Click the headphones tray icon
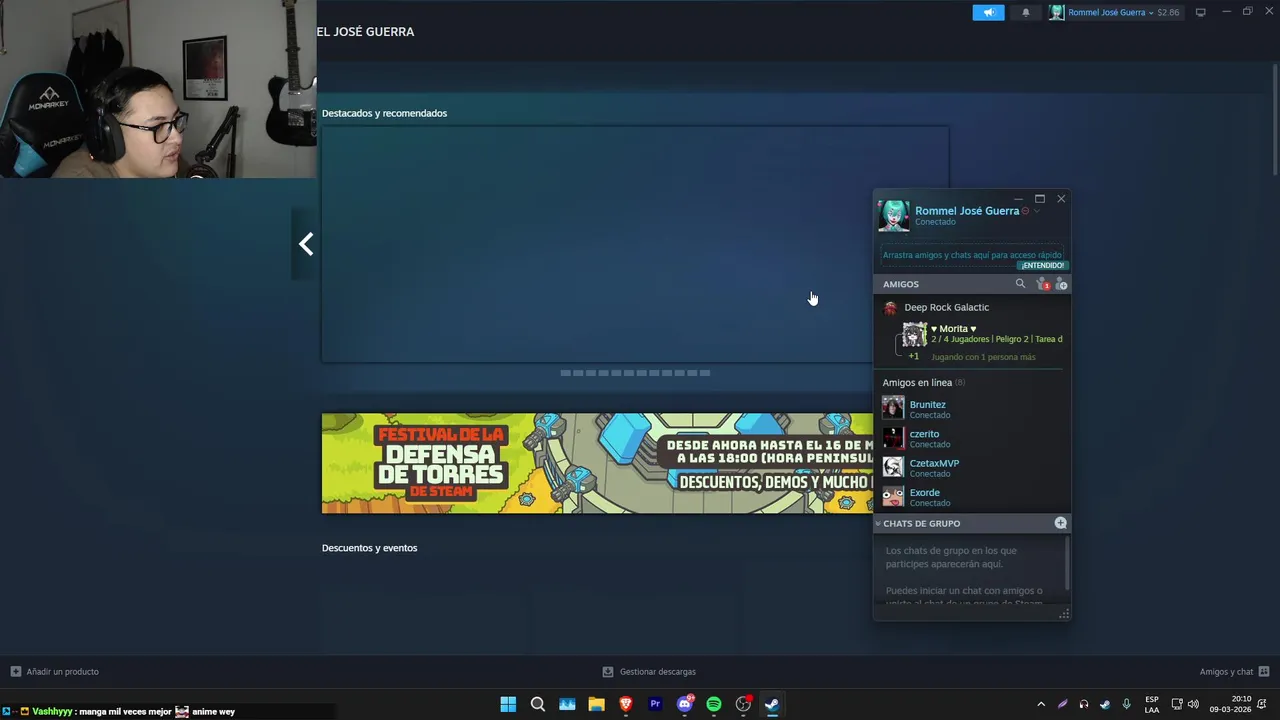The height and width of the screenshot is (720, 1280). pyautogui.click(x=1084, y=704)
